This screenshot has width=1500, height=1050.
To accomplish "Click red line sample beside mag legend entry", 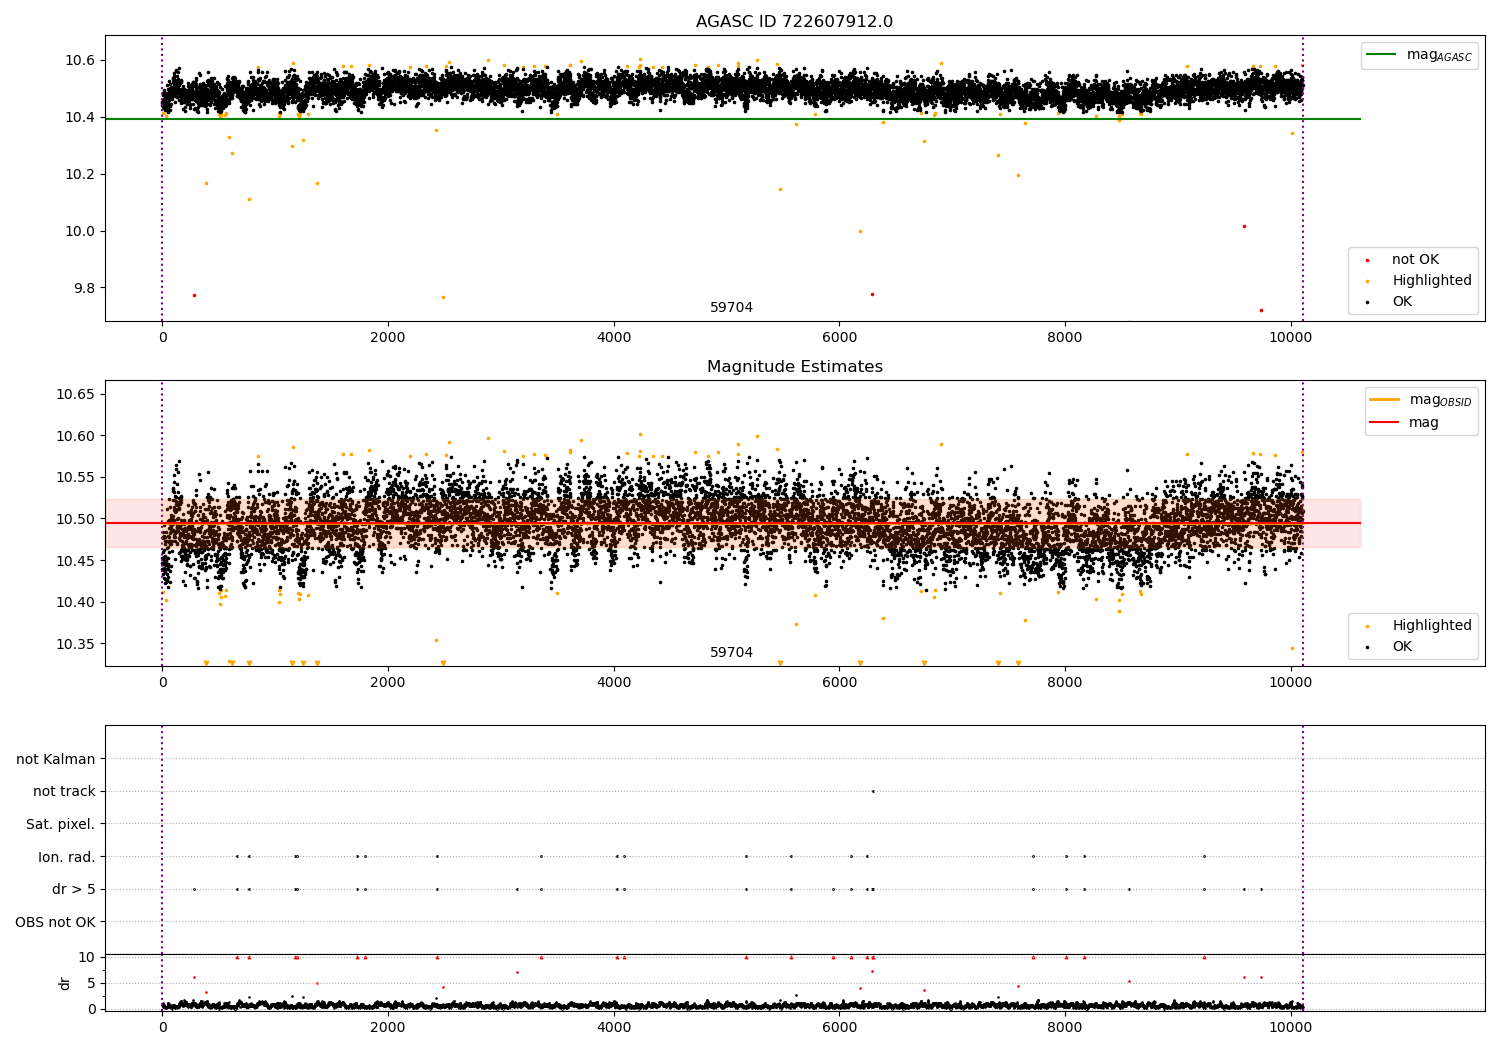I will (x=1385, y=423).
